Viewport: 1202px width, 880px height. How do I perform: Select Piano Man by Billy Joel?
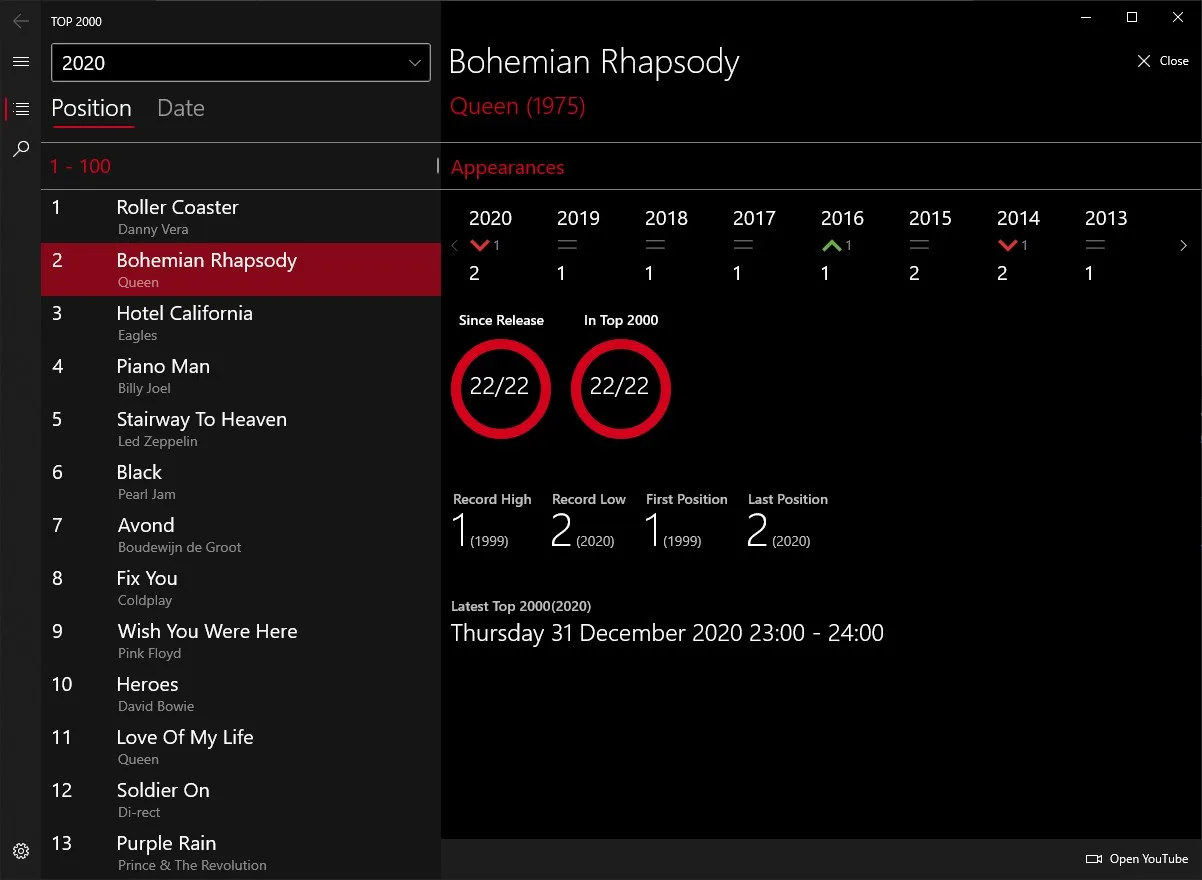[241, 375]
